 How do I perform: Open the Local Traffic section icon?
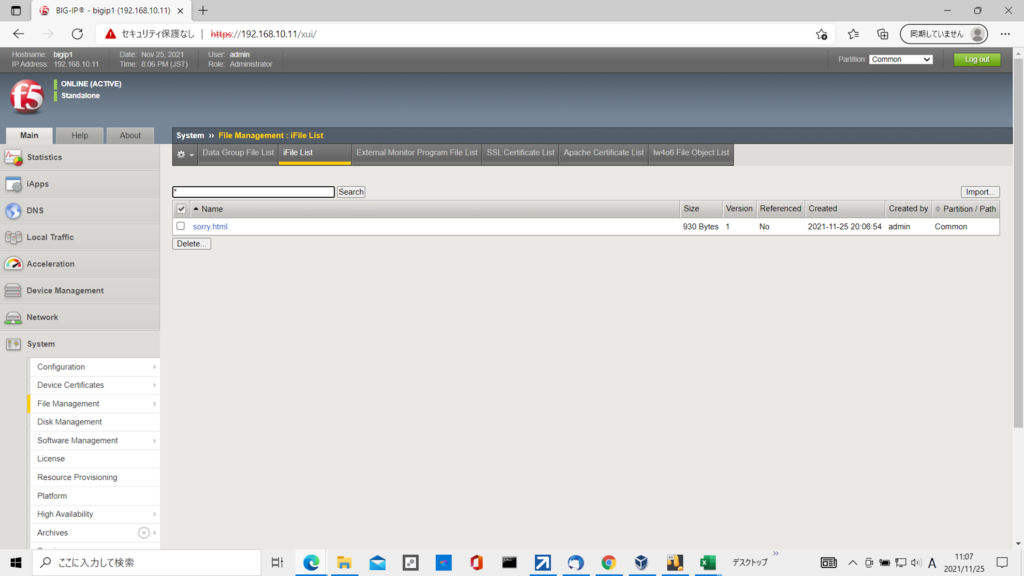13,238
